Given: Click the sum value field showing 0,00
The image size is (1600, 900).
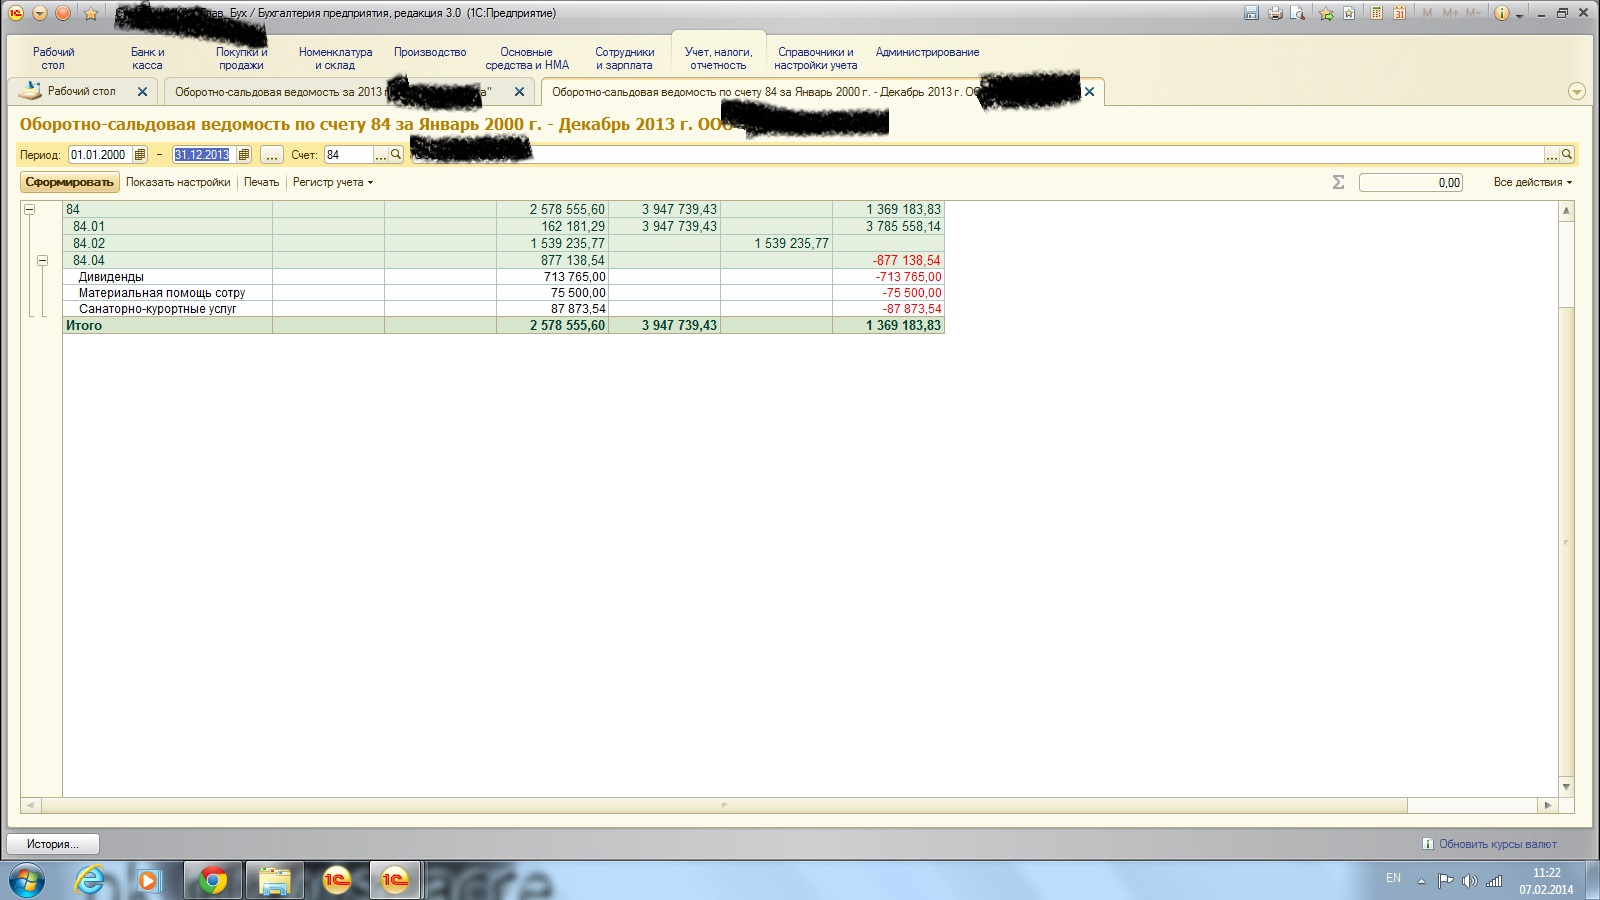Looking at the screenshot, I should 1411,182.
